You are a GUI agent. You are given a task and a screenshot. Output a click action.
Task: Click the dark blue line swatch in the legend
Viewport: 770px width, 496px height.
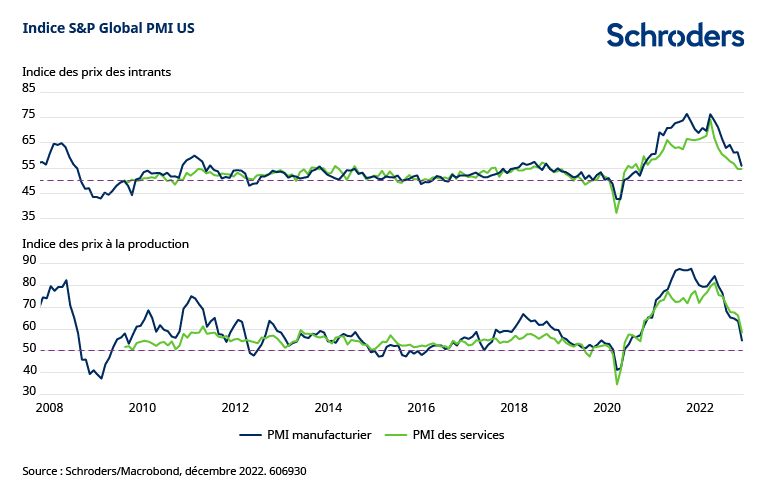click(250, 435)
